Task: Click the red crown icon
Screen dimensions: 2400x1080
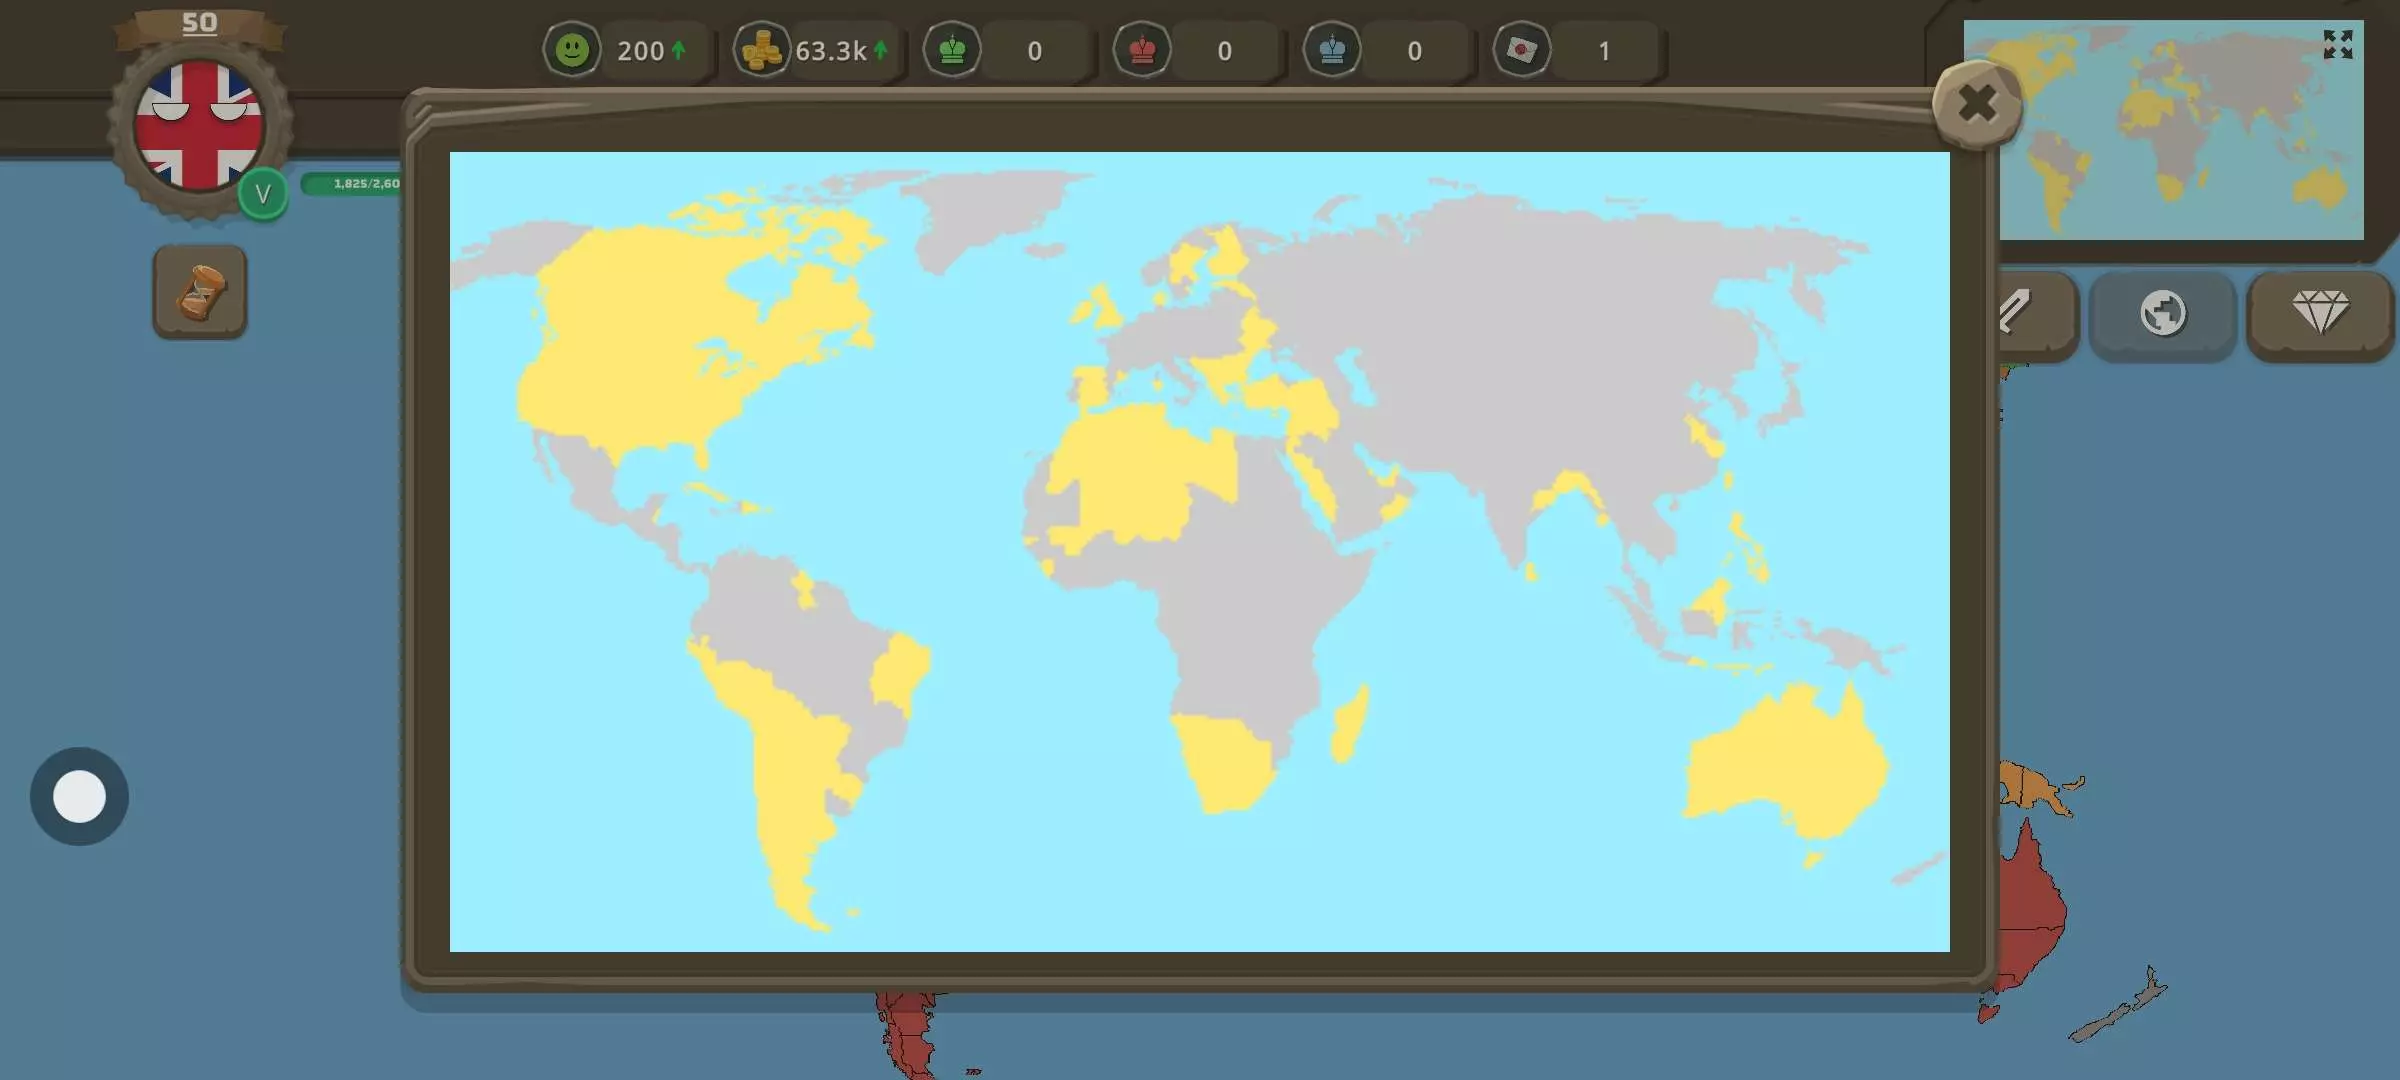Action: pyautogui.click(x=1142, y=50)
